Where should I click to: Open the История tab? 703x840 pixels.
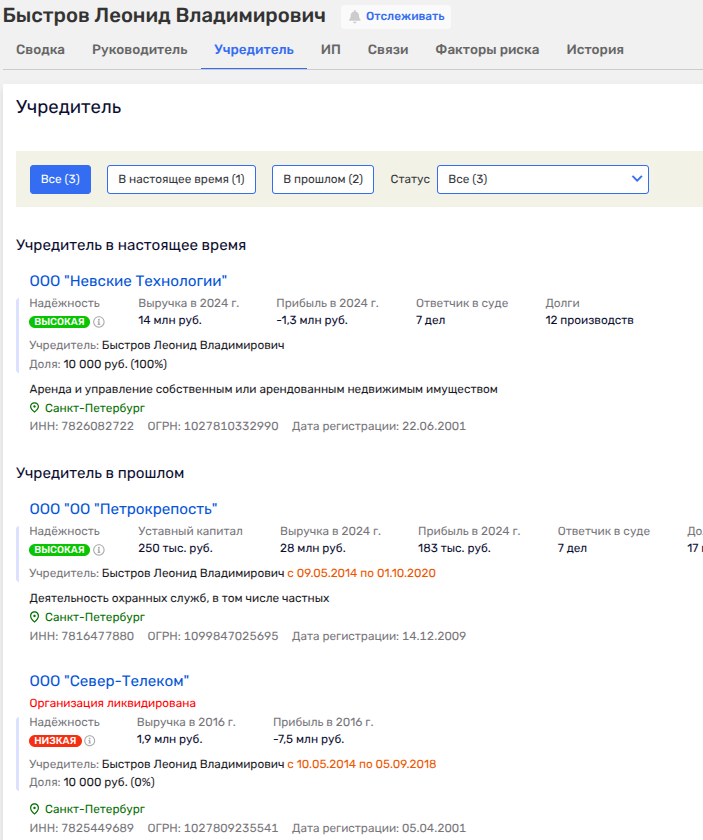tap(595, 49)
